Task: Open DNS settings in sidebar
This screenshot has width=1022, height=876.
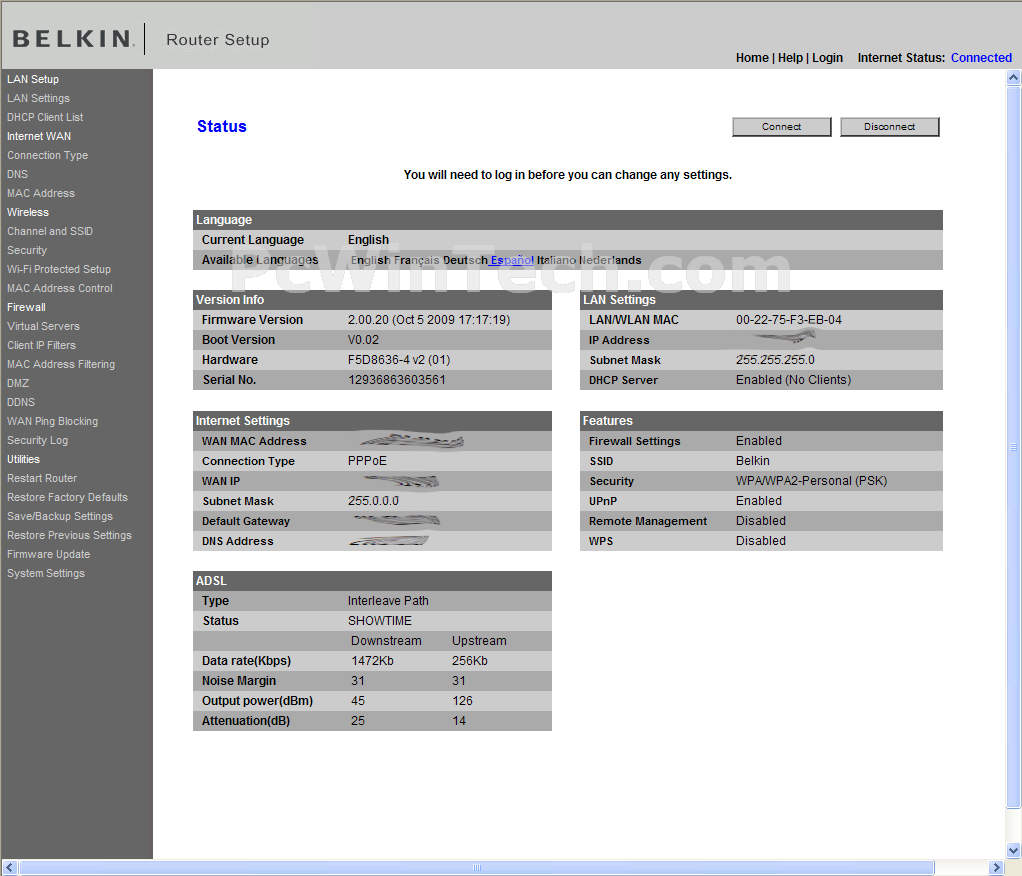Action: coord(18,174)
